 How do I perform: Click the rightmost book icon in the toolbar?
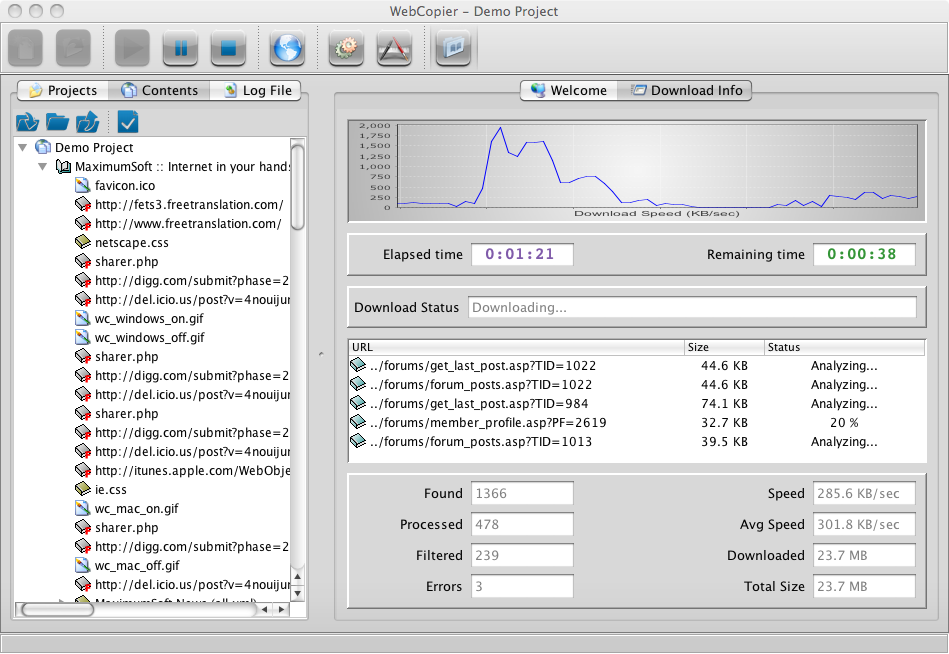(453, 47)
